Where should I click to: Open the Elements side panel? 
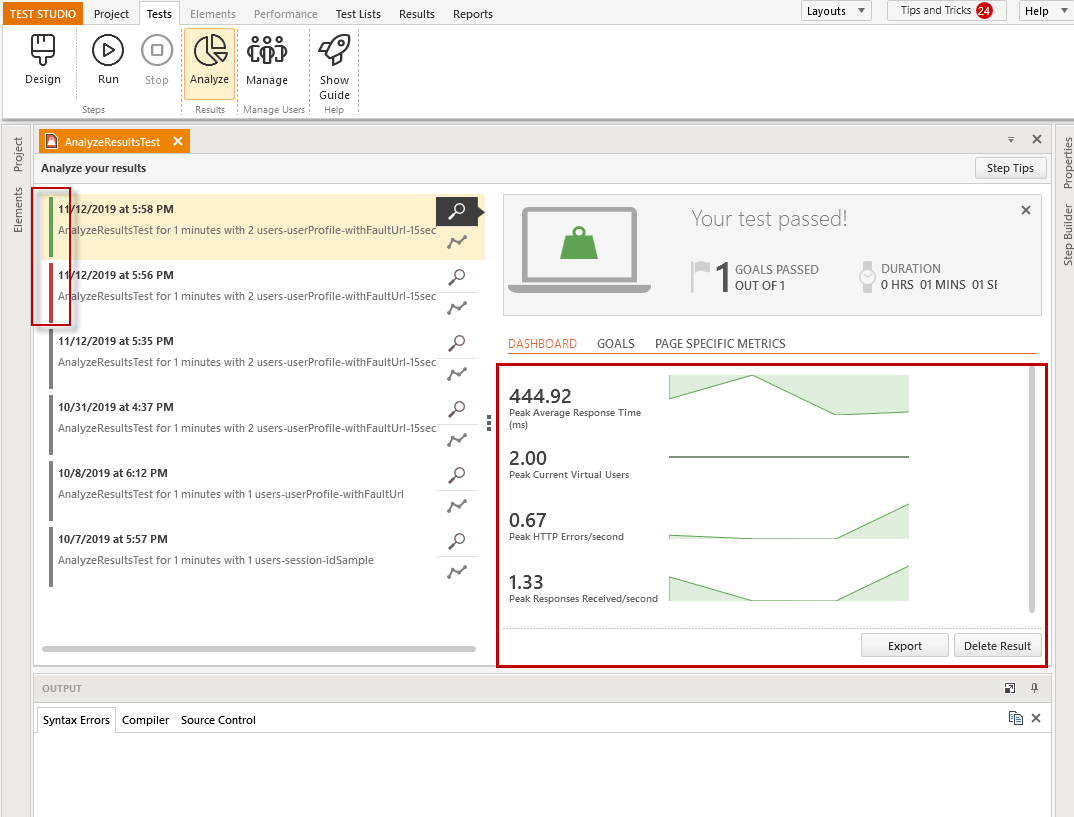(18, 210)
